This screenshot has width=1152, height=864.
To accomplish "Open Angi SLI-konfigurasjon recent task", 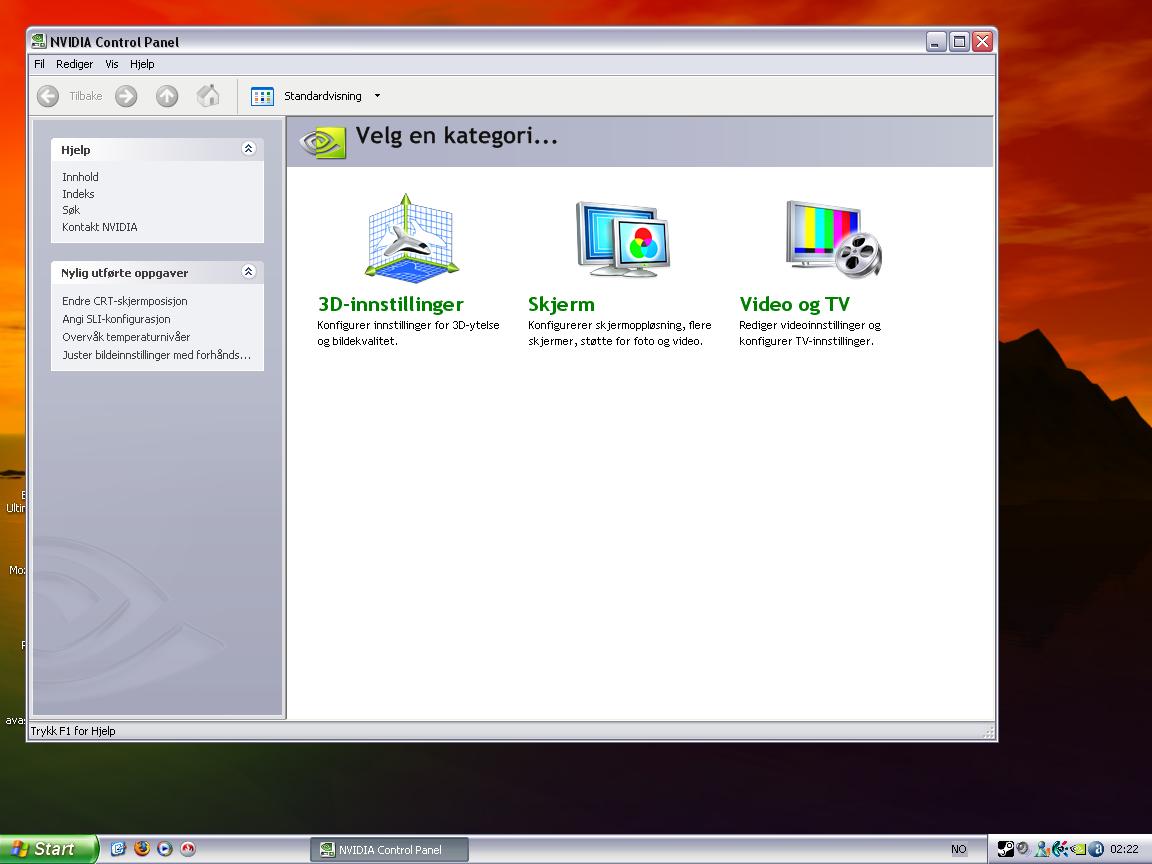I will click(116, 319).
